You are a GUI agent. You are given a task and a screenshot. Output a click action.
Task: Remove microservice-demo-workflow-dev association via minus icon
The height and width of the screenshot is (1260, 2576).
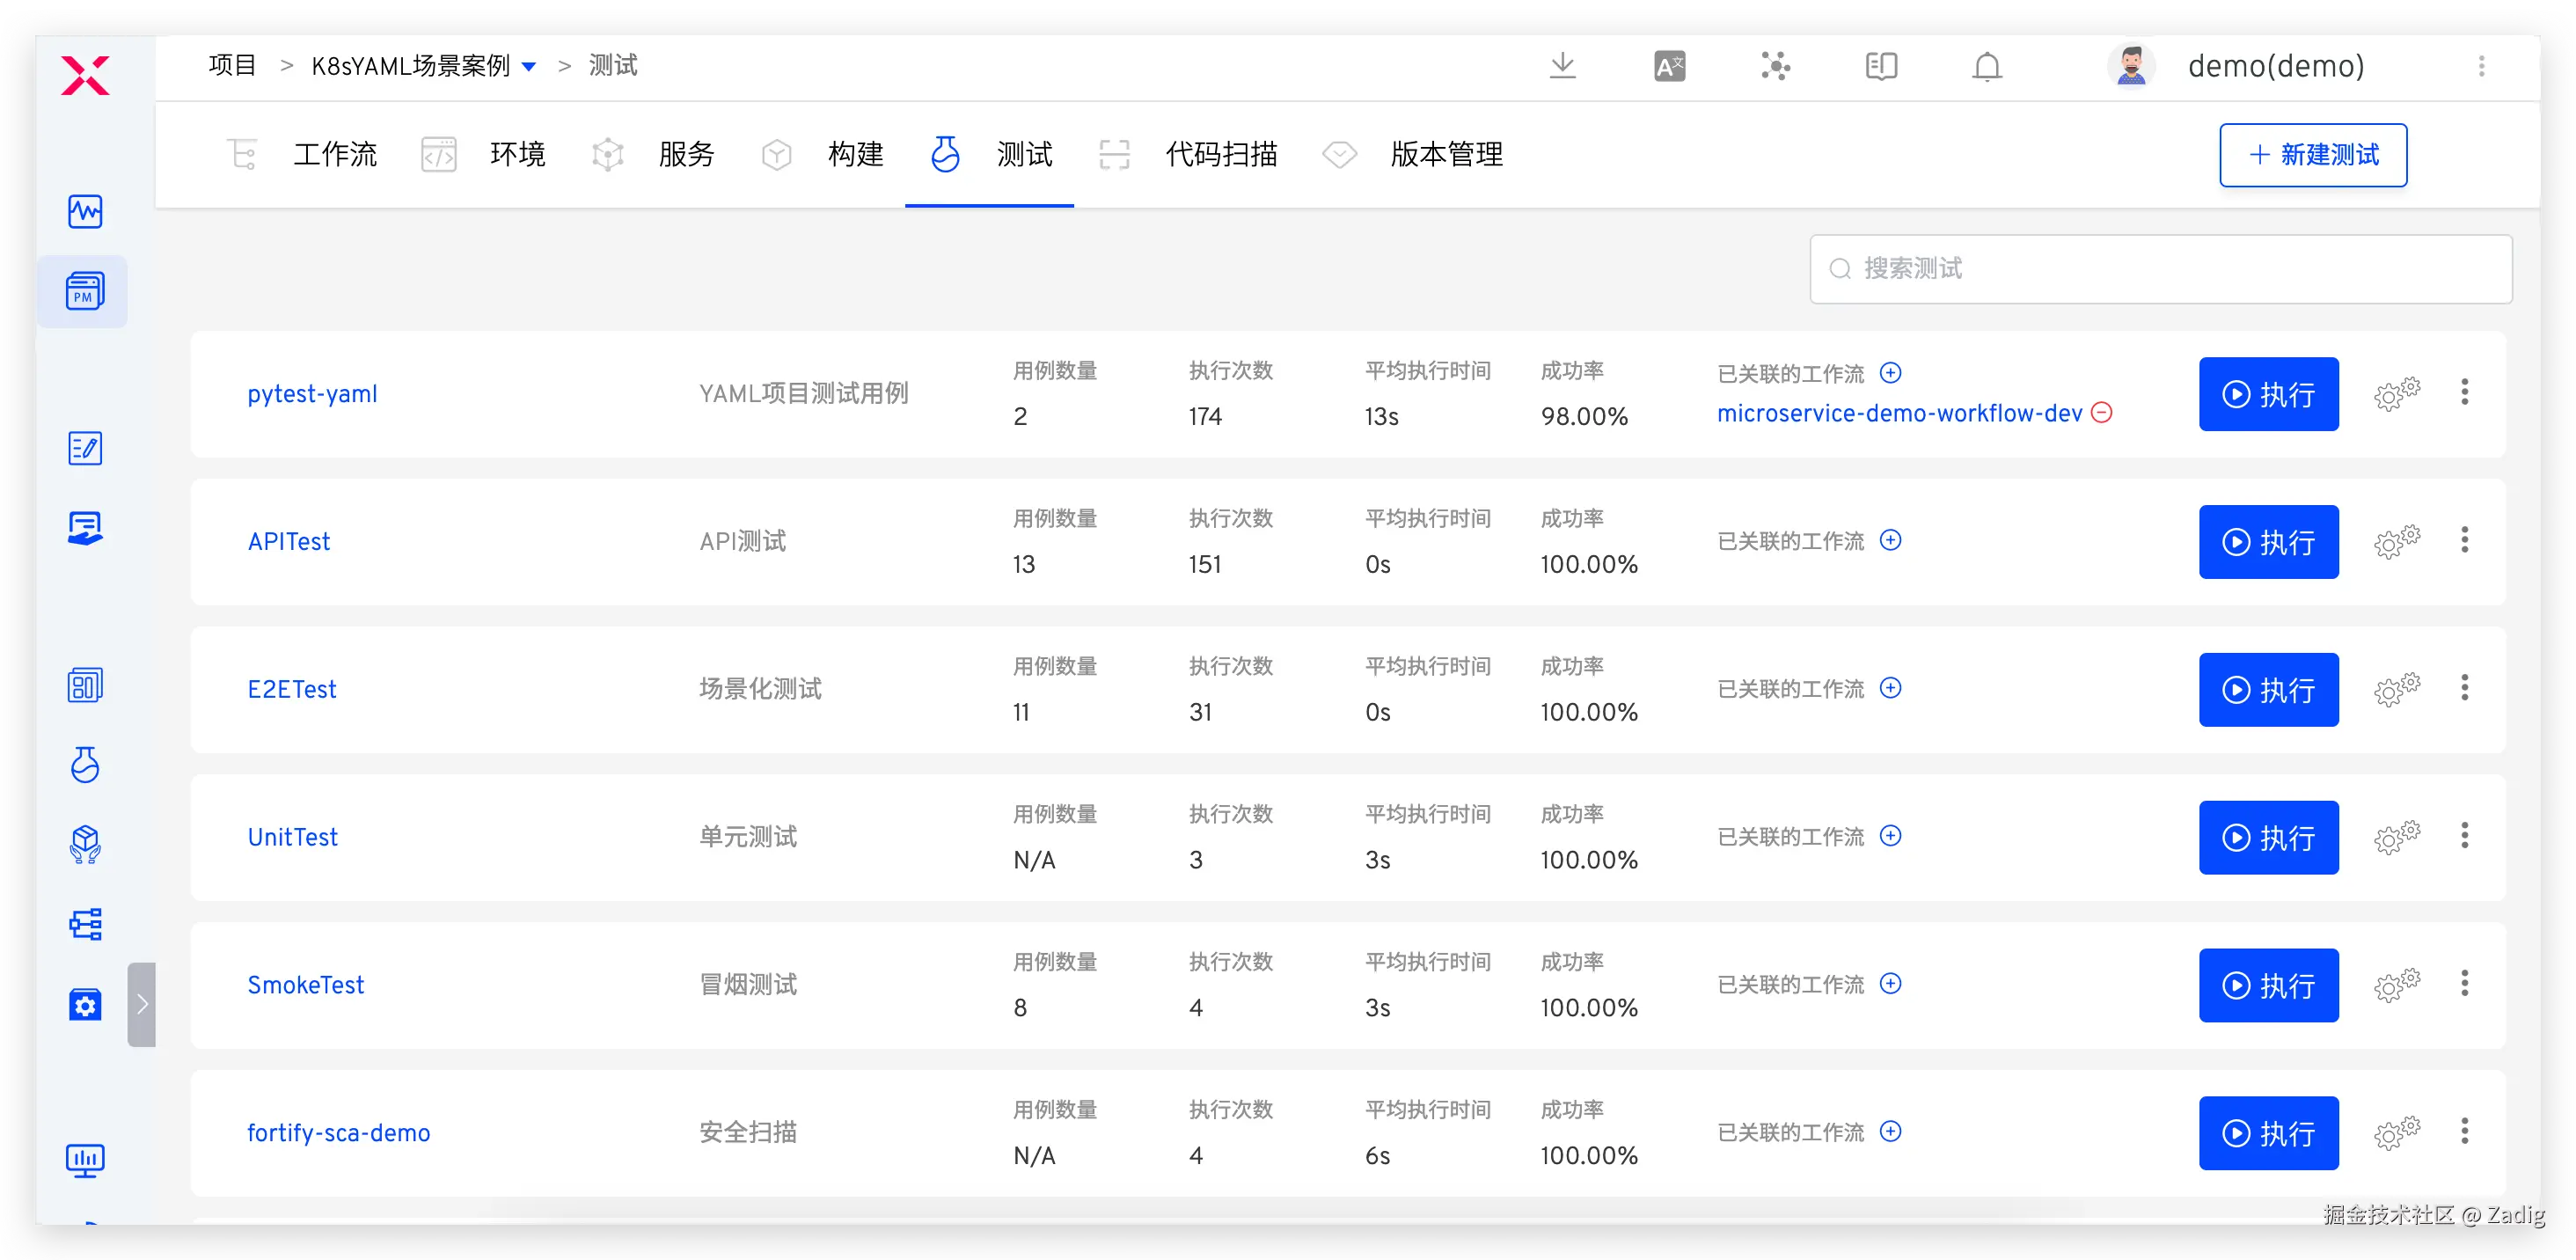(2102, 412)
